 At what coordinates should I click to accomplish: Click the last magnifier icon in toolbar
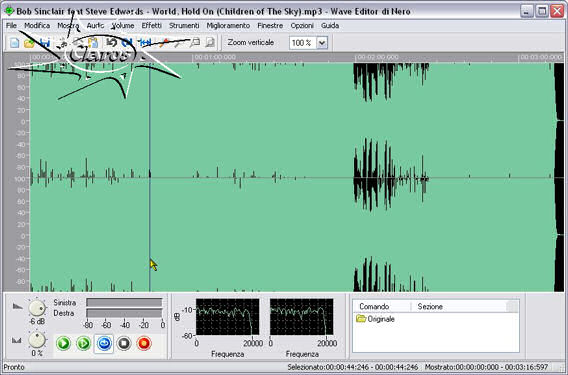[209, 43]
